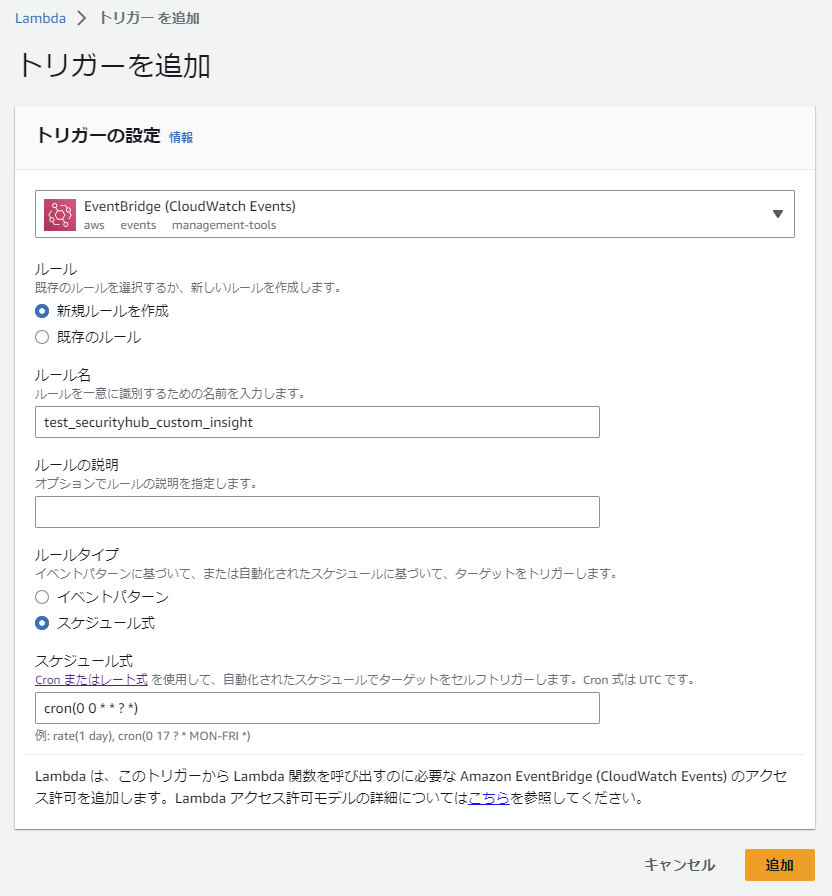Open the Cron またはレート式 link
The image size is (832, 896).
tap(91, 679)
